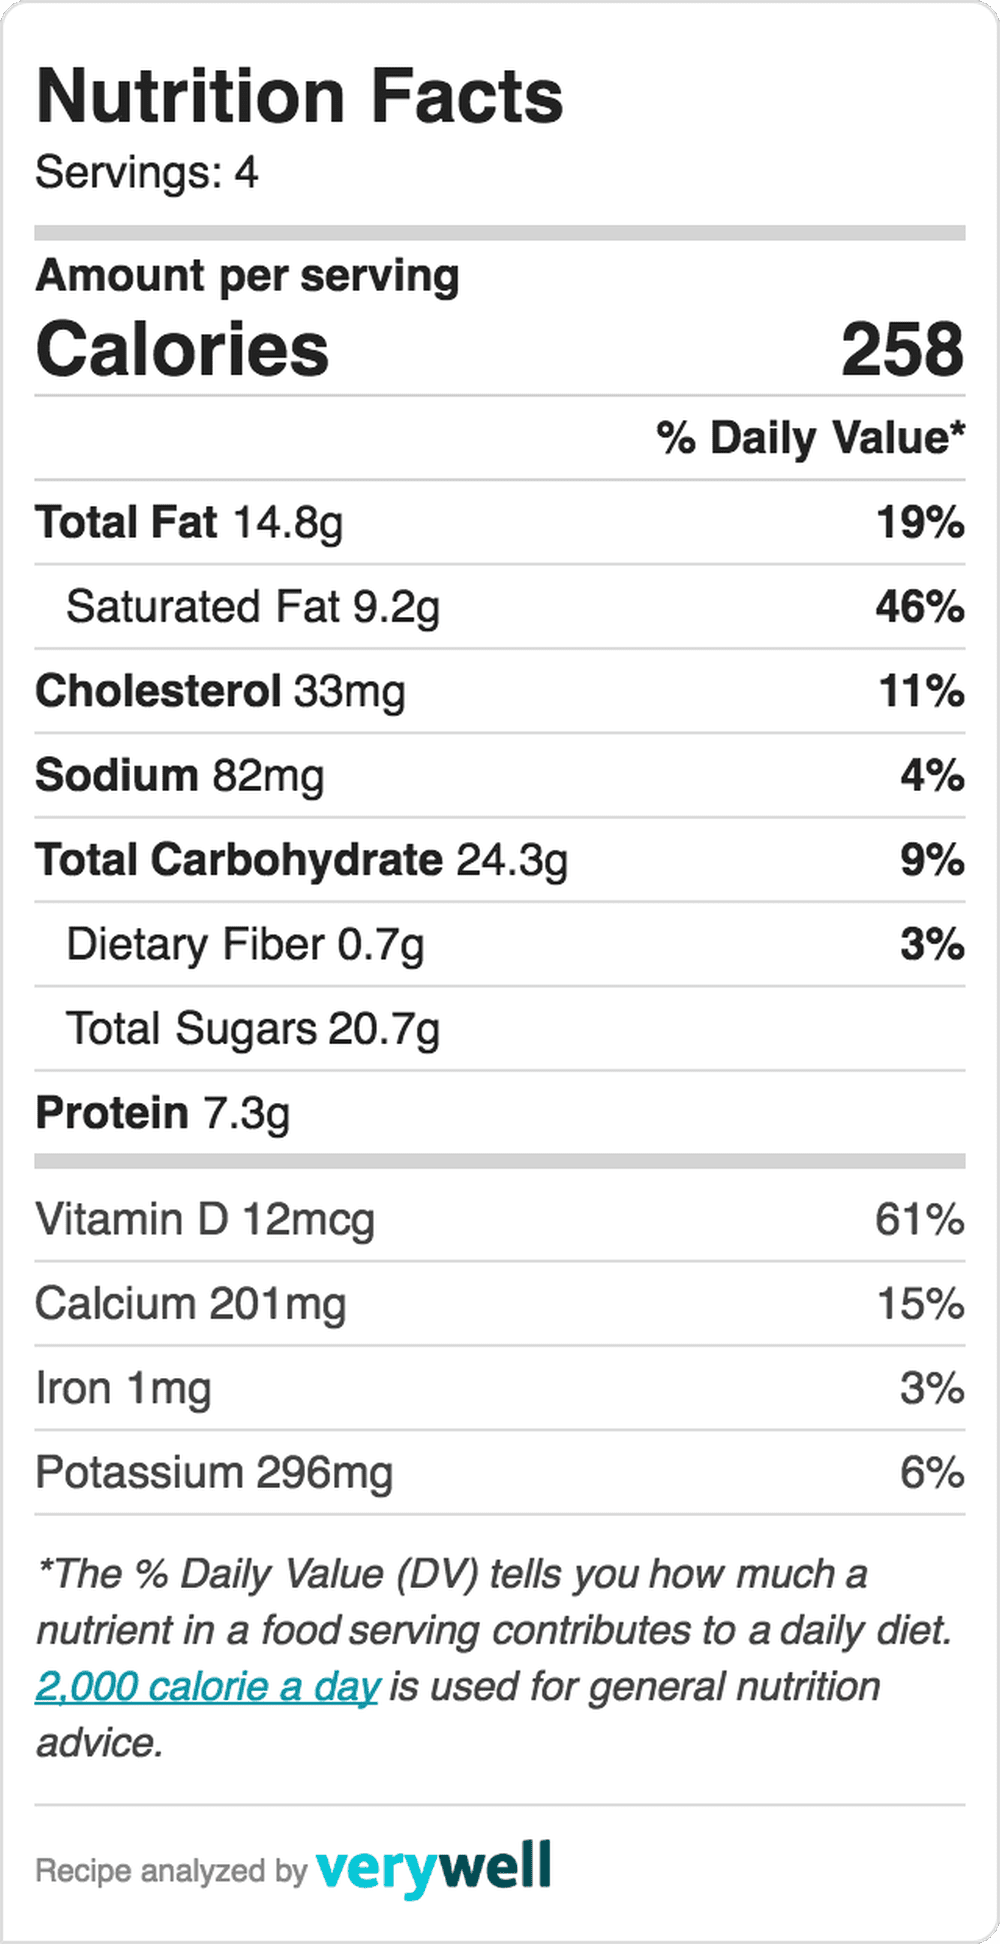Image resolution: width=1000 pixels, height=1944 pixels.
Task: Click the Protein 7.3g row
Action: click(500, 1113)
